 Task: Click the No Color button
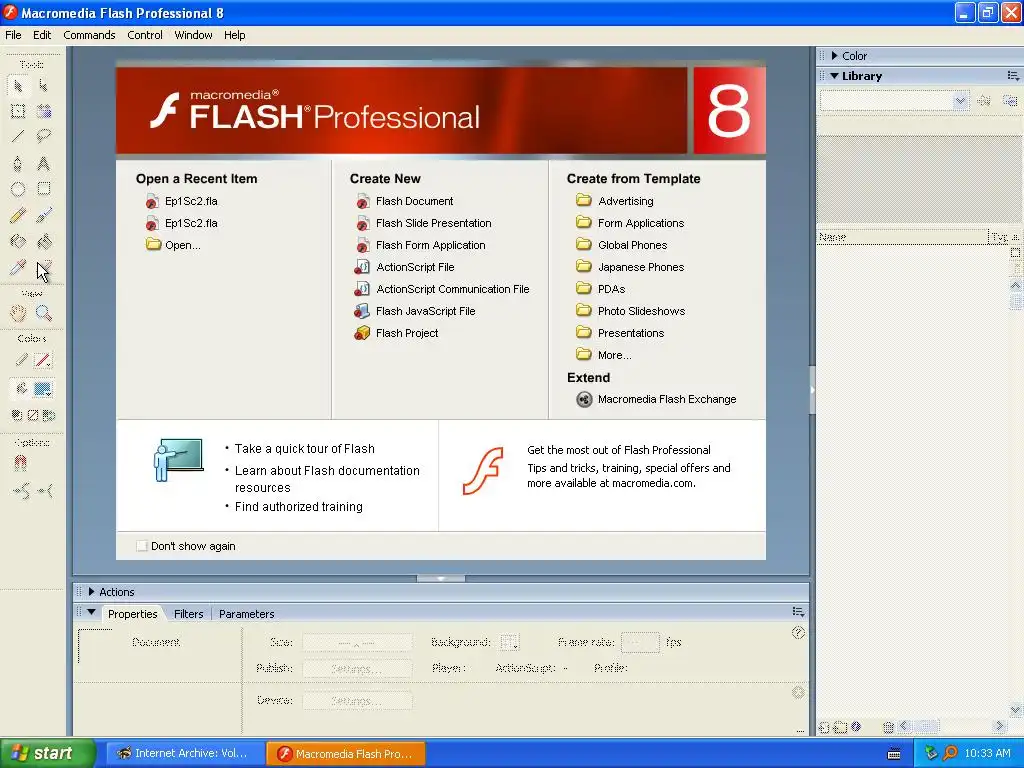33,415
